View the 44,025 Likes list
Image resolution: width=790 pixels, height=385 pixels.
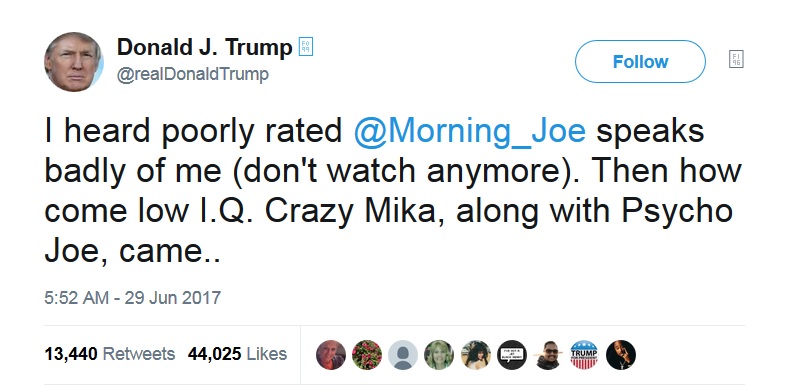pos(237,354)
